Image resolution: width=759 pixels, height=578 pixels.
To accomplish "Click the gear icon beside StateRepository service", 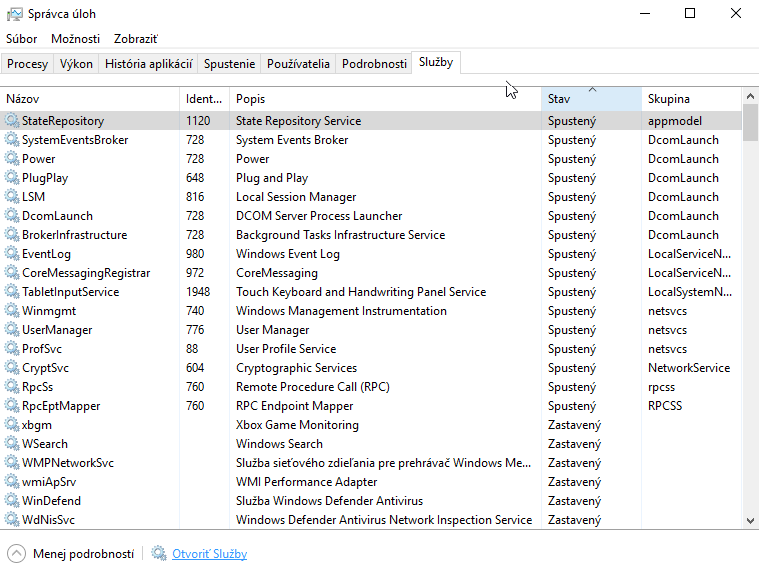I will [x=12, y=121].
